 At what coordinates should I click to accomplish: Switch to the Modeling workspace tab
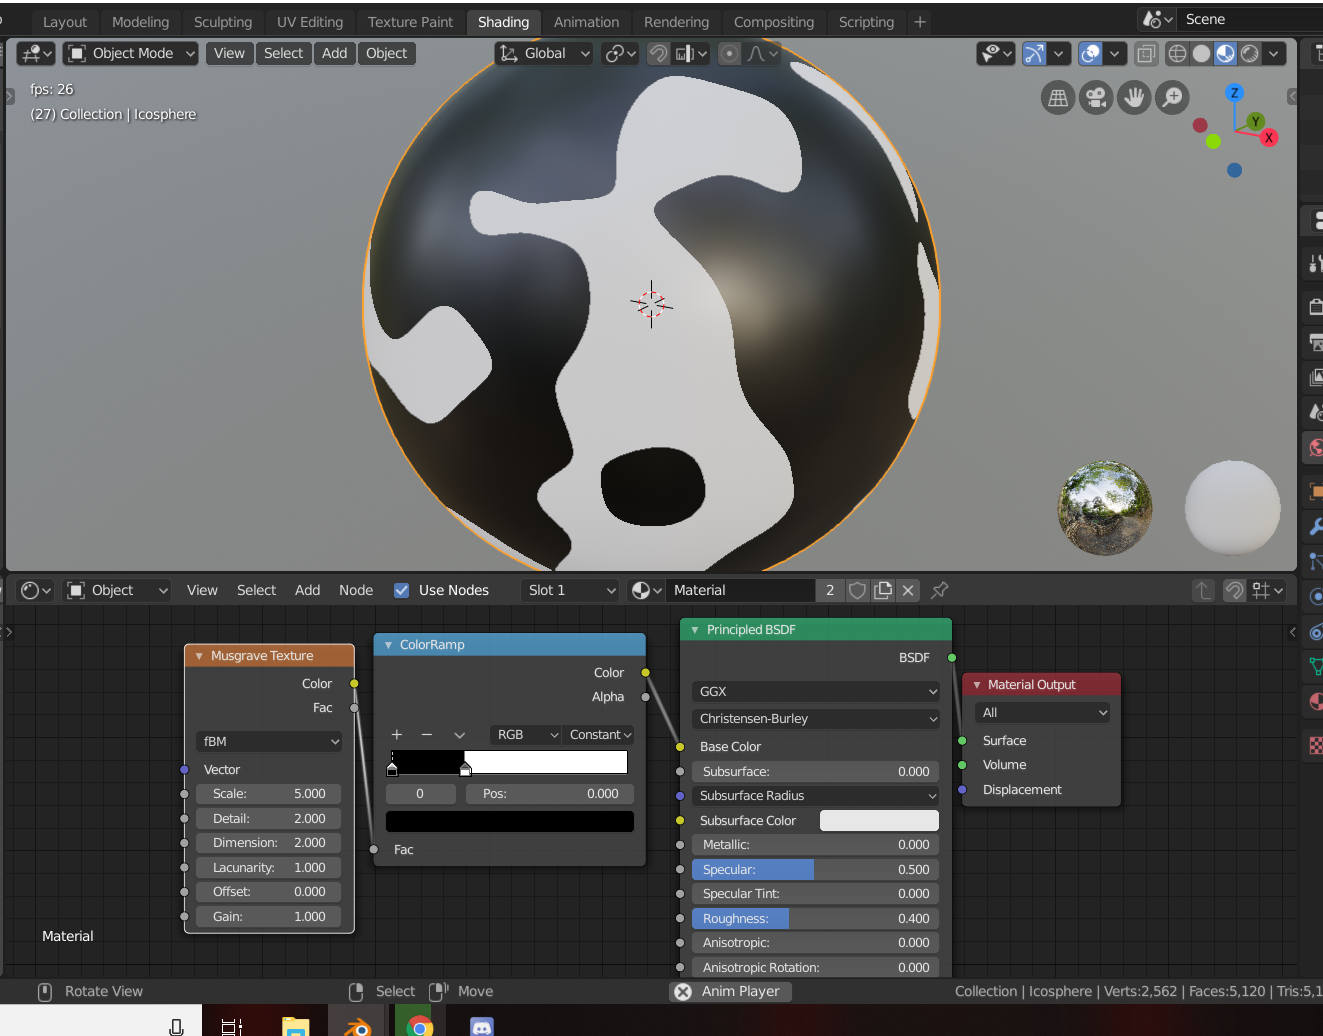(x=140, y=22)
